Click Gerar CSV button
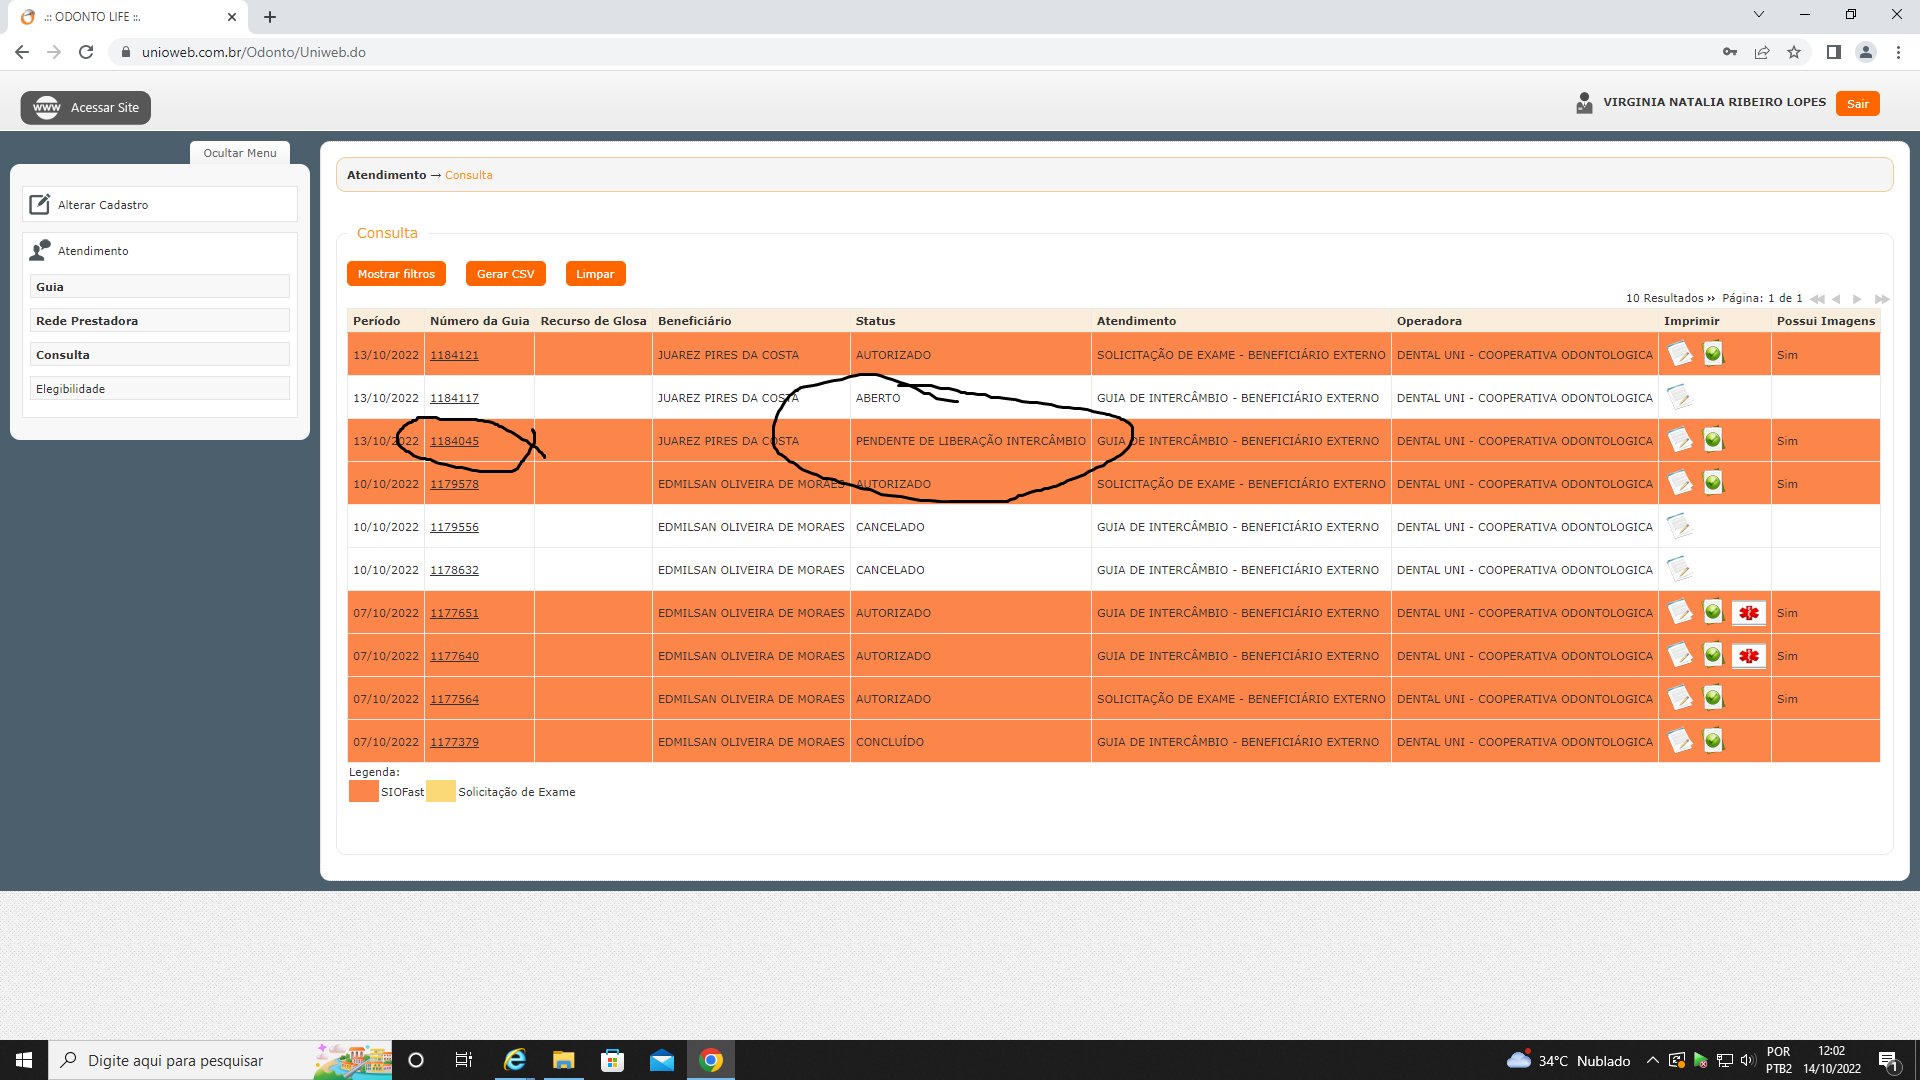This screenshot has width=1920, height=1080. click(505, 274)
